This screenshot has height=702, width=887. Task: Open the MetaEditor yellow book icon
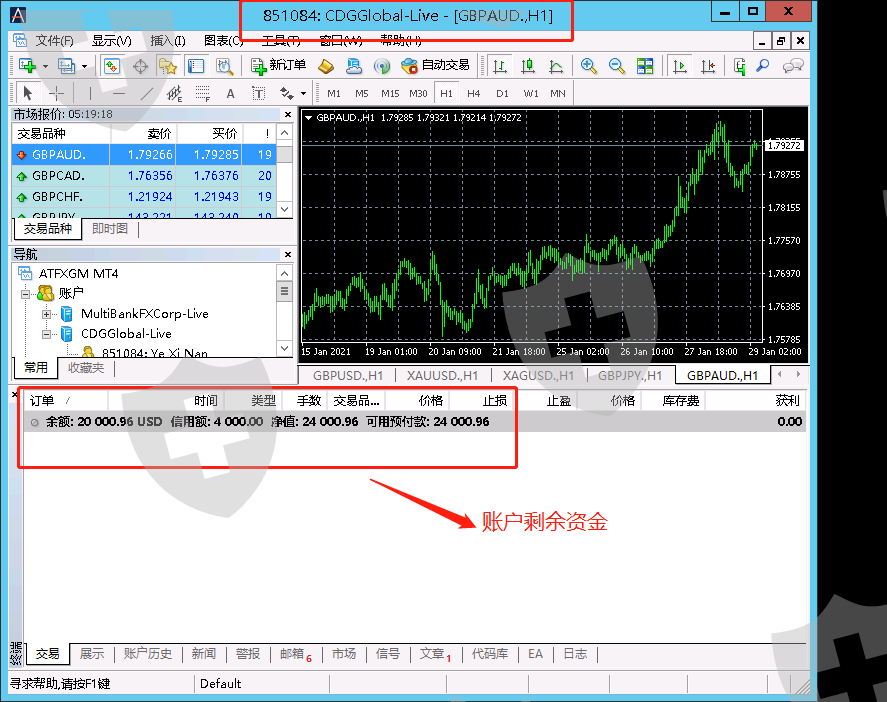coord(326,66)
